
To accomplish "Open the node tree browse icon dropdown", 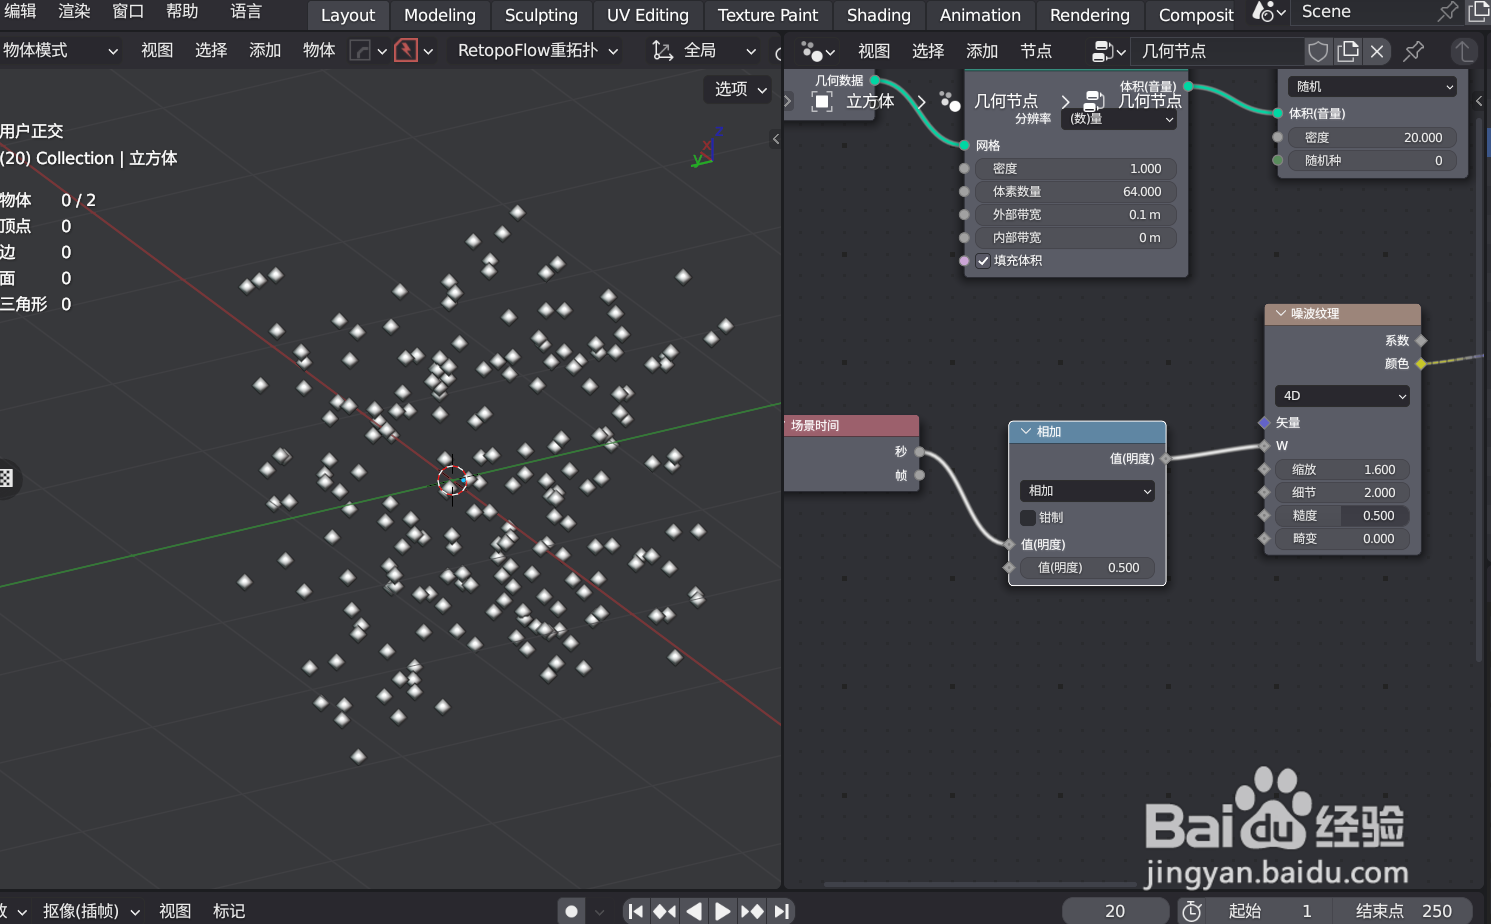I will point(1109,51).
